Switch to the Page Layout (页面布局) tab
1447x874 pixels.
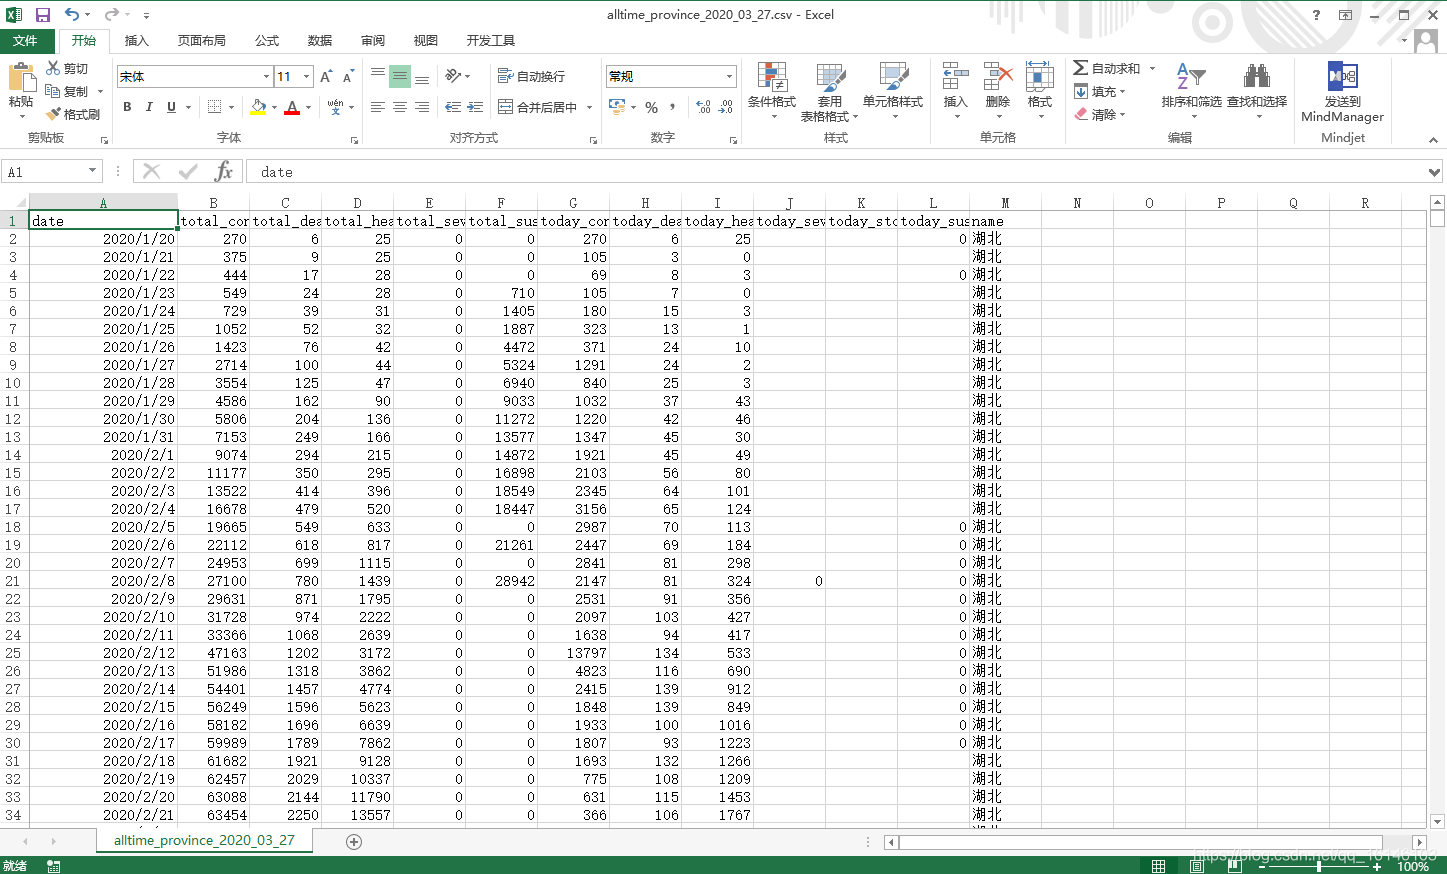201,41
